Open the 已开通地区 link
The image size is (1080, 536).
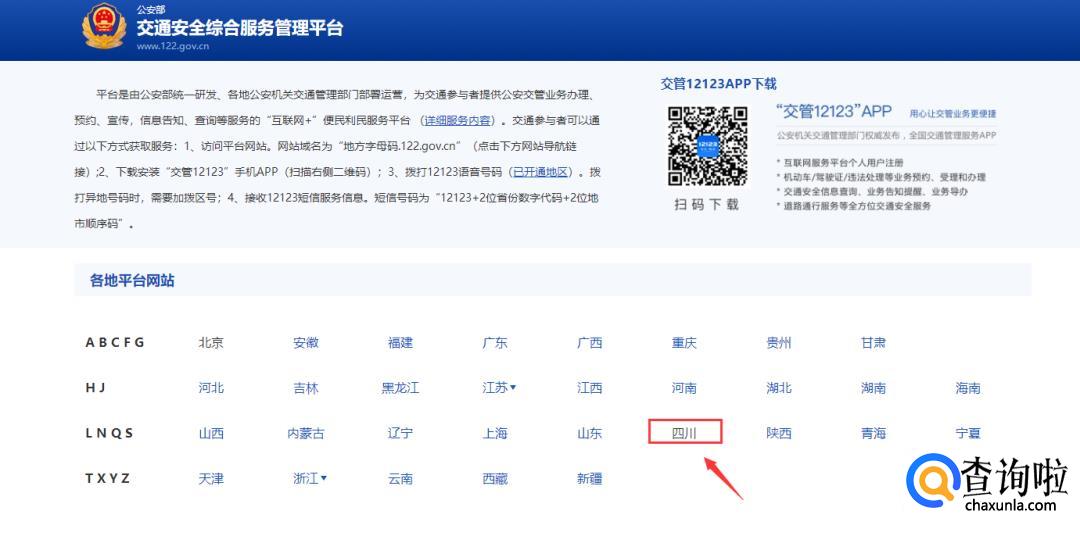[540, 172]
